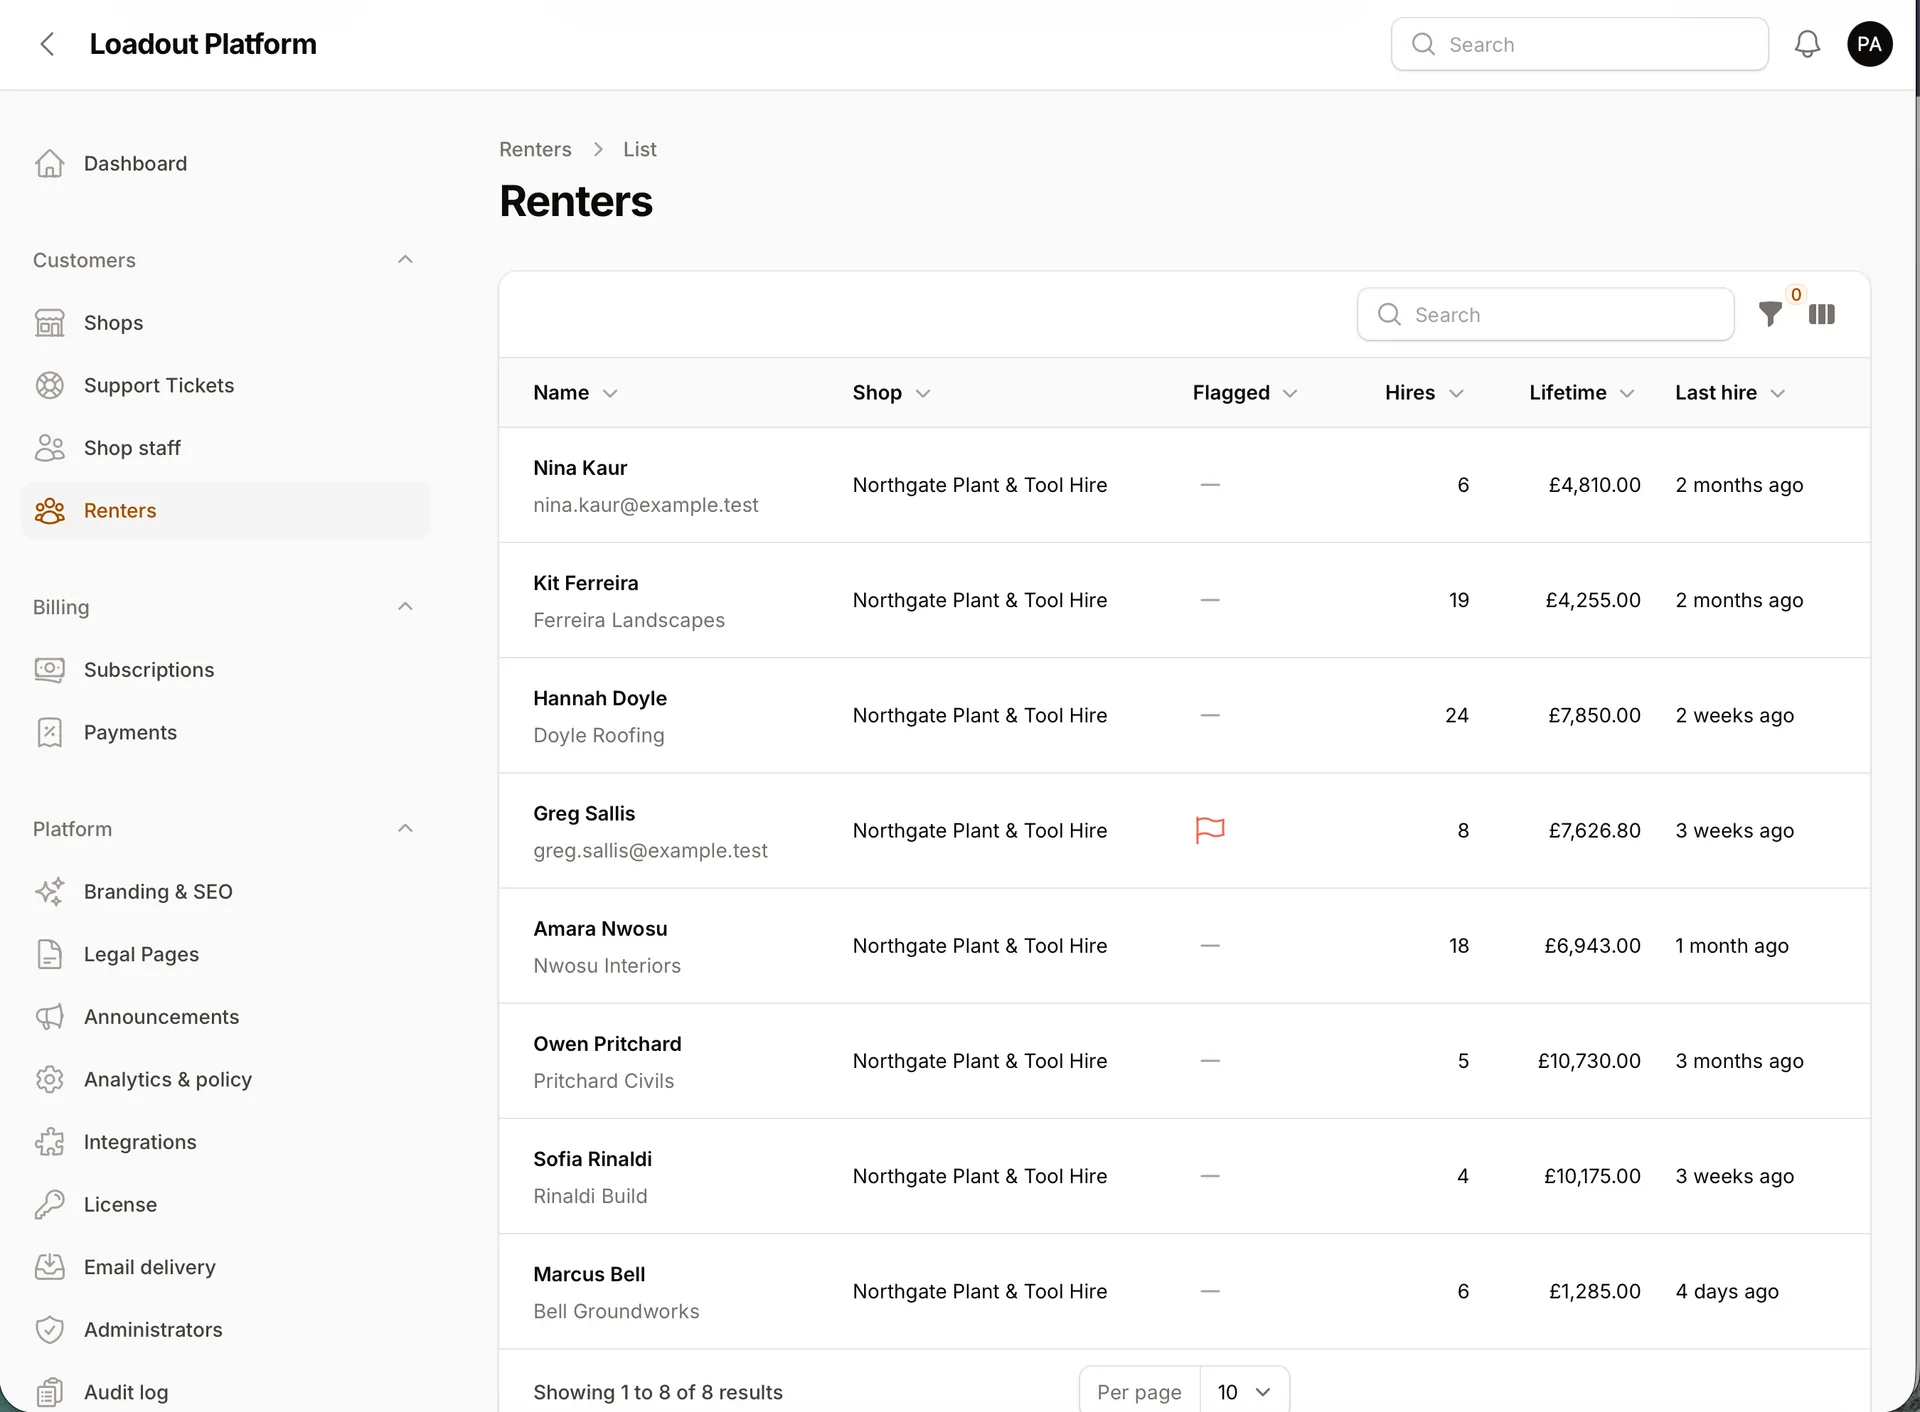The image size is (1920, 1412).
Task: Open the Audit log sidebar item
Action: click(226, 1392)
